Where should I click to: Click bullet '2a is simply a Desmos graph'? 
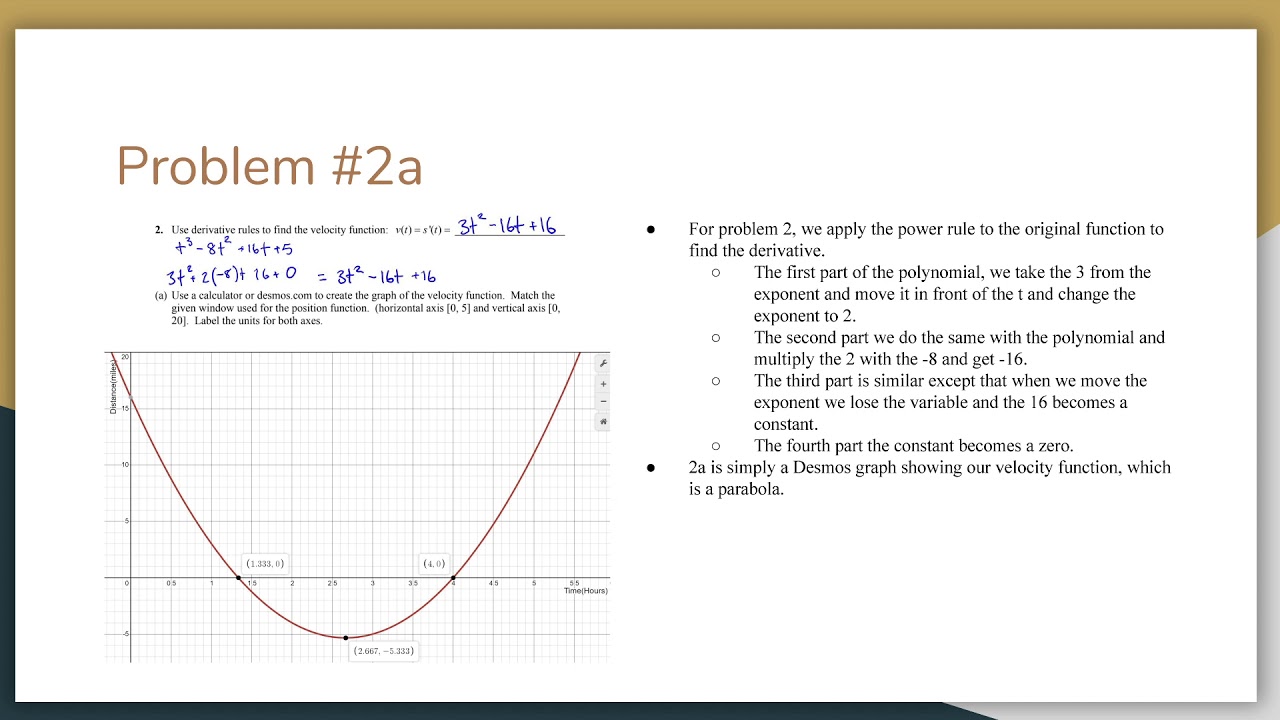930,478
